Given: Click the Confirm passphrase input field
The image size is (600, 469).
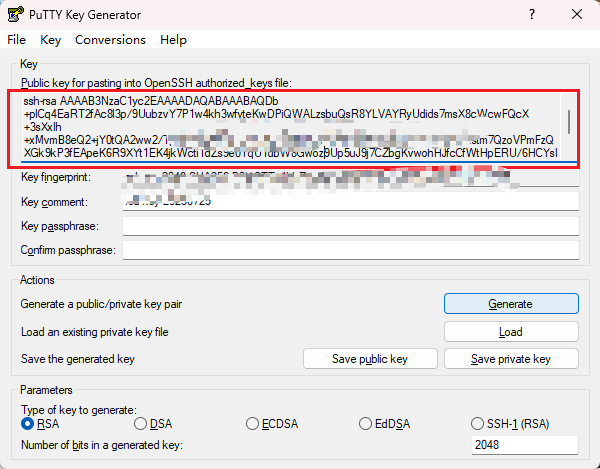Looking at the screenshot, I should point(350,250).
